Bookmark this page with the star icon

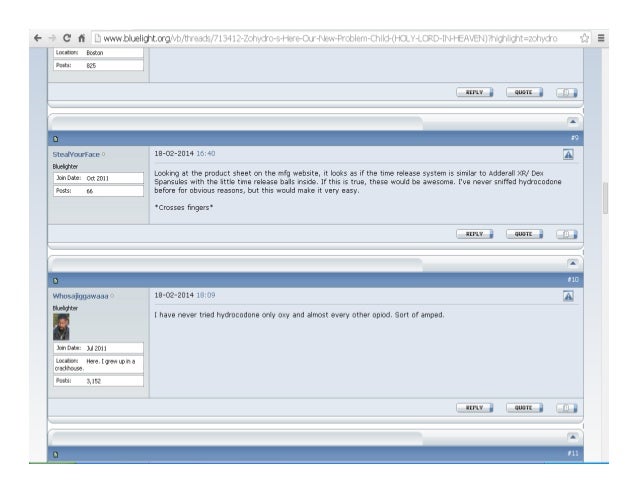pyautogui.click(x=584, y=38)
